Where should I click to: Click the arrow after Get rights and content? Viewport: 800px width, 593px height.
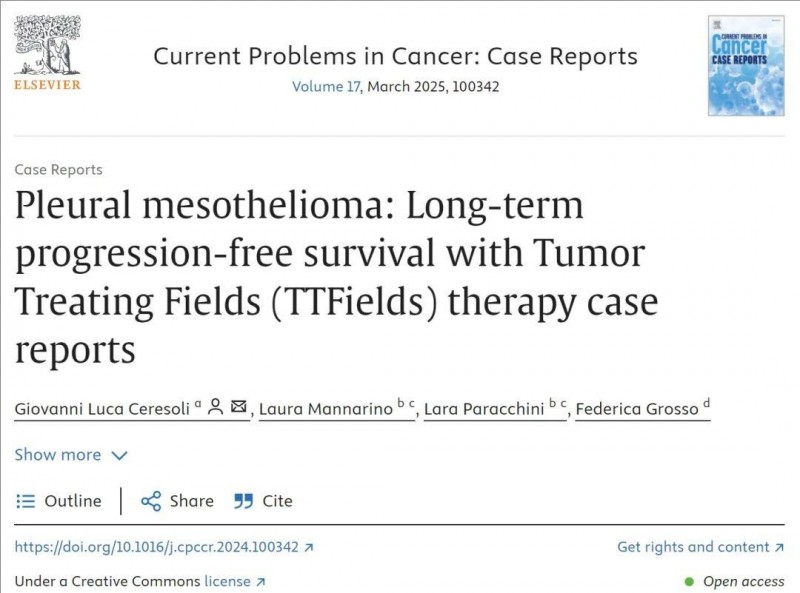click(779, 548)
